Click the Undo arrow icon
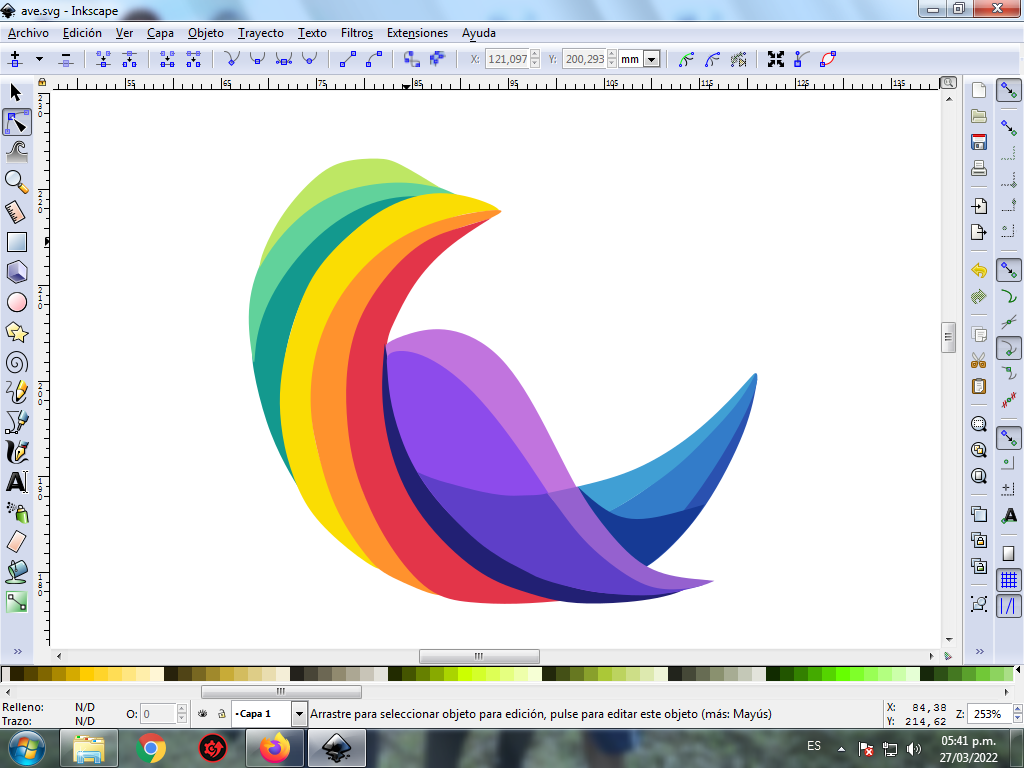Screen dimensions: 1024x768 (979, 271)
